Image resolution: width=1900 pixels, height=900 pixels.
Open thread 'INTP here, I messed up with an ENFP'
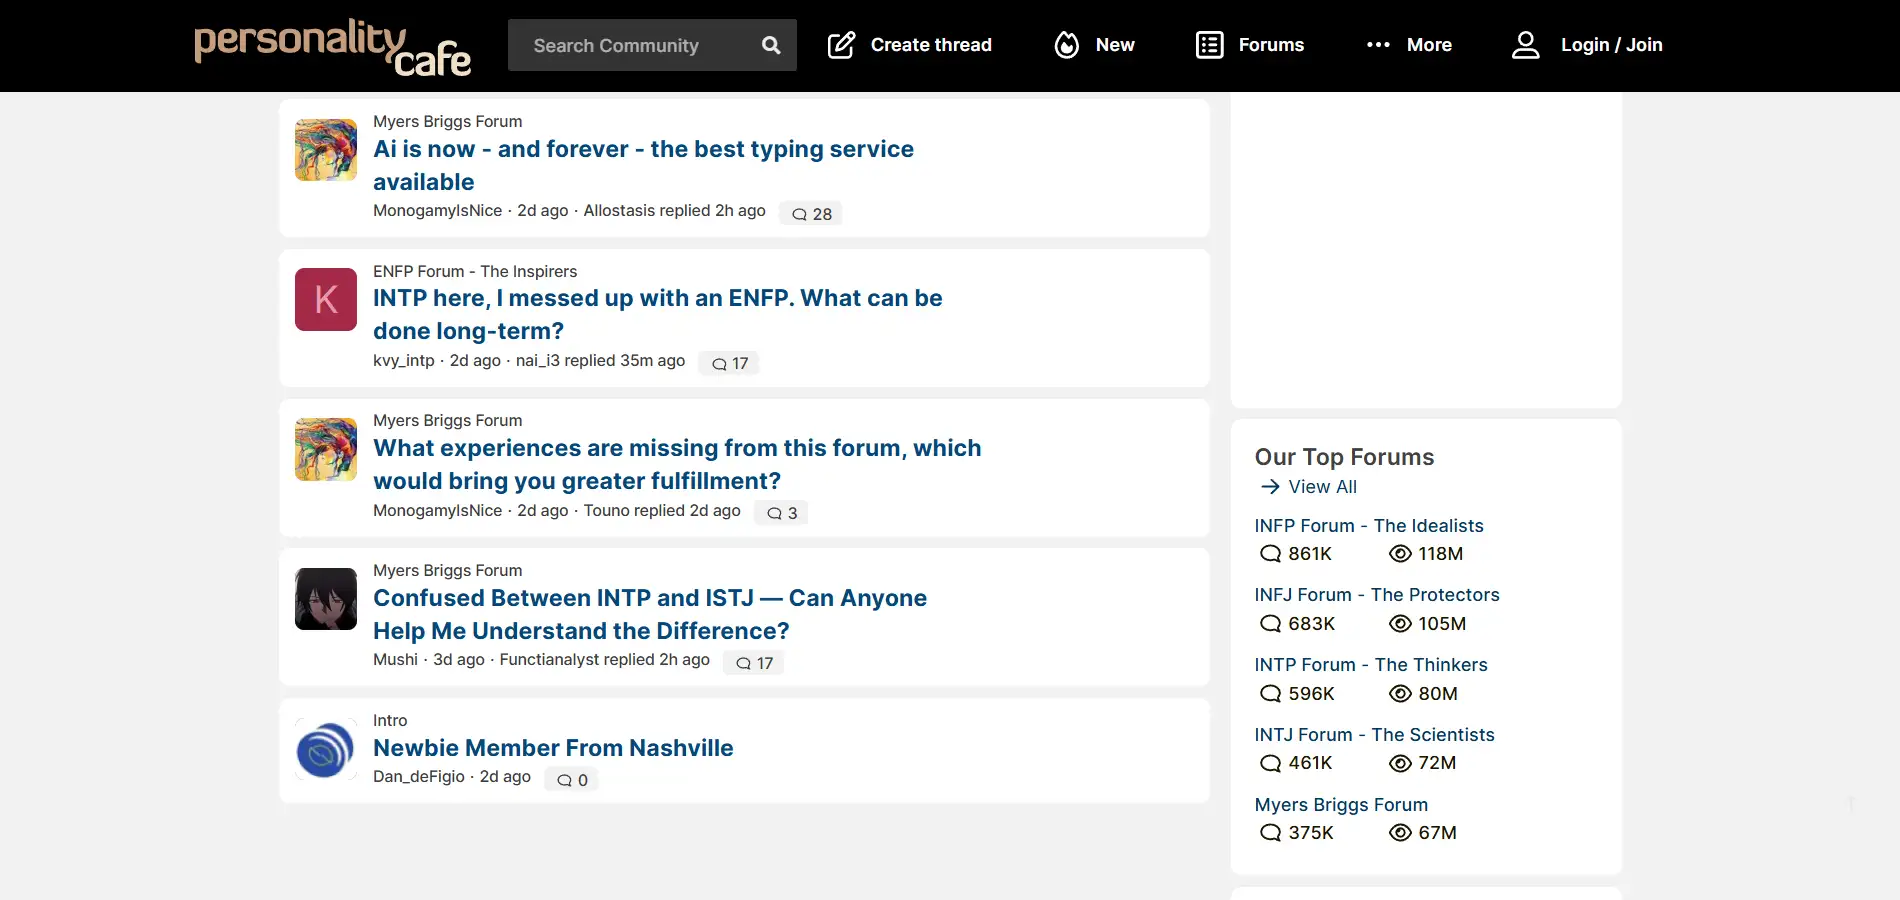[x=657, y=314]
